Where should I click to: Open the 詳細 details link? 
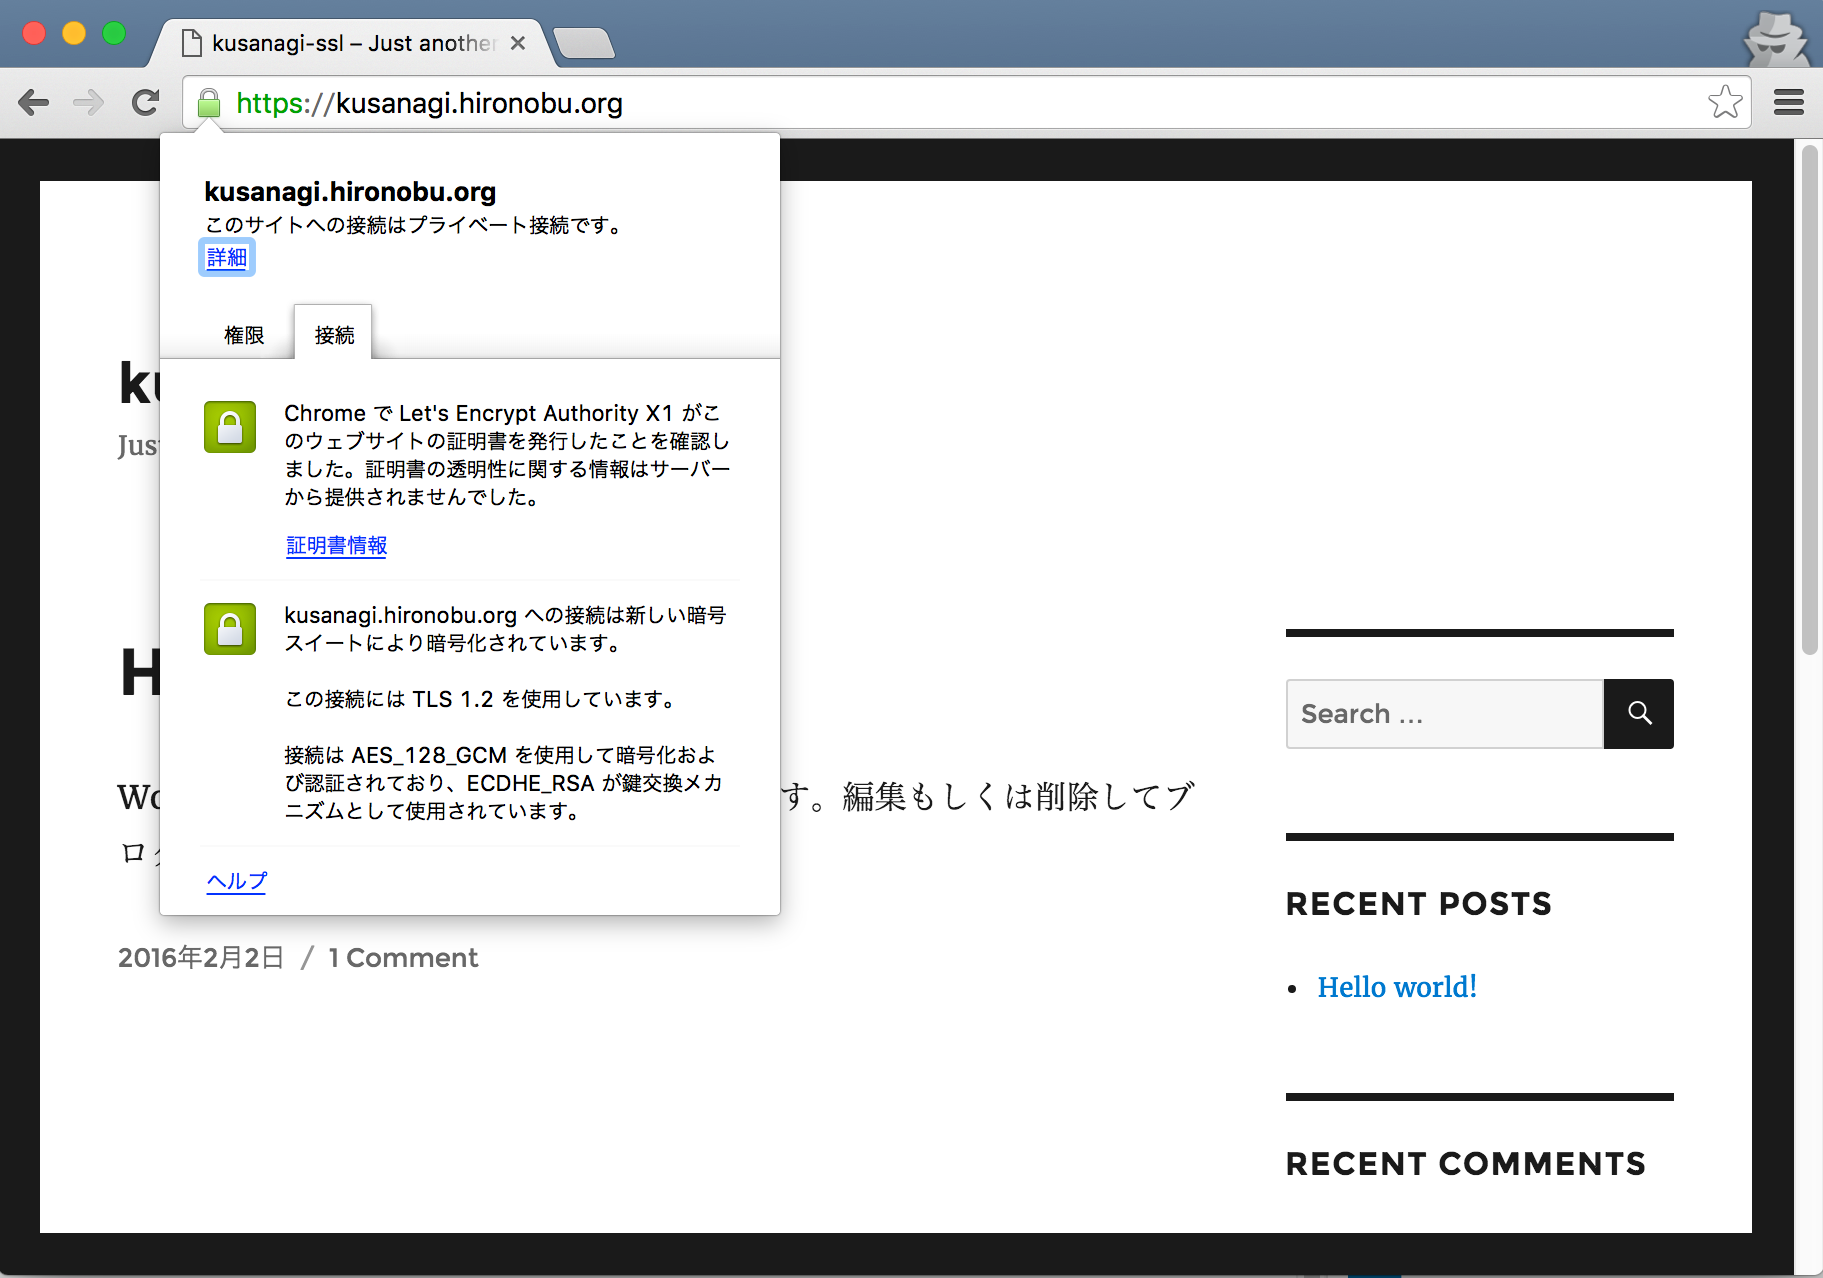(227, 257)
